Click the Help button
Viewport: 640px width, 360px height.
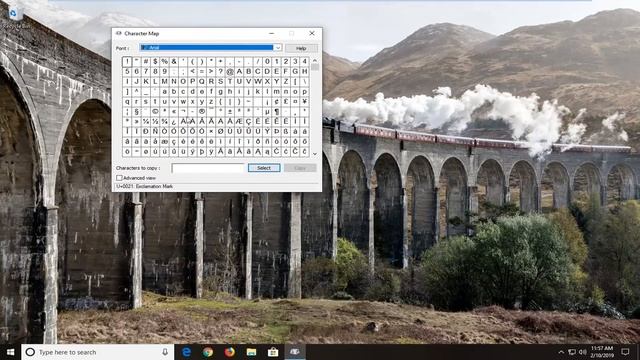click(301, 48)
